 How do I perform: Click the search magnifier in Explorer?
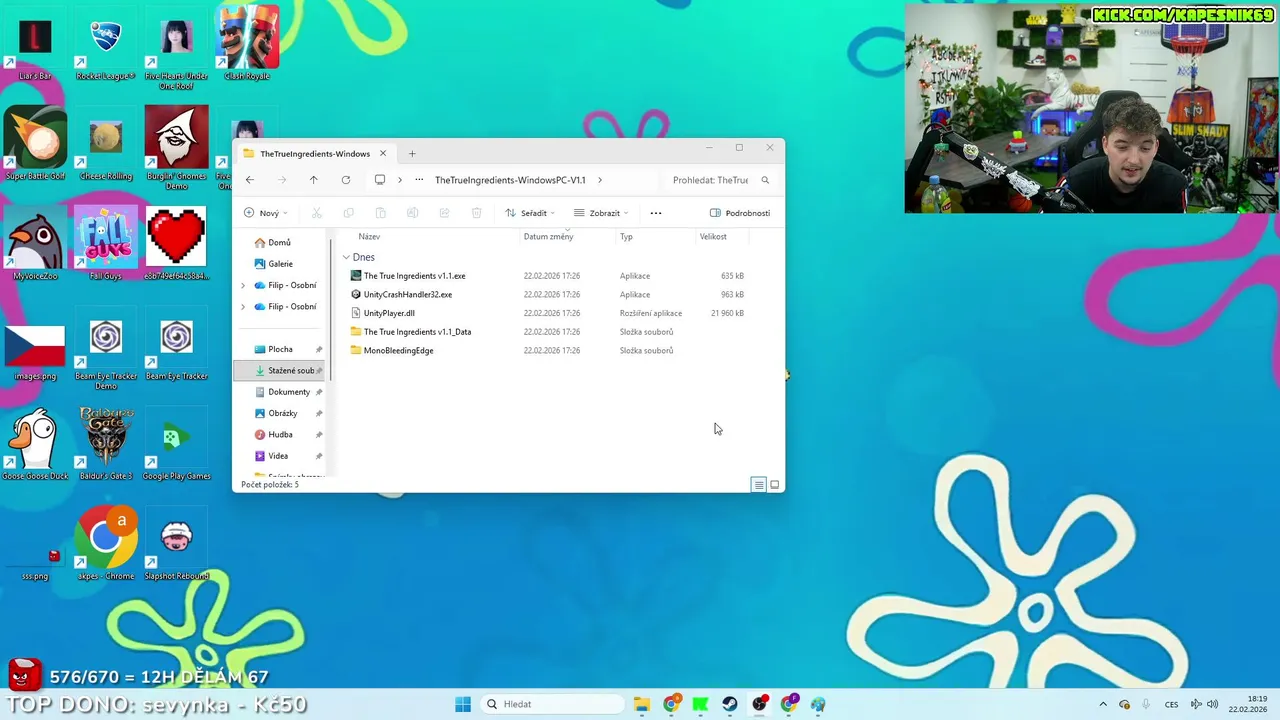pos(765,180)
